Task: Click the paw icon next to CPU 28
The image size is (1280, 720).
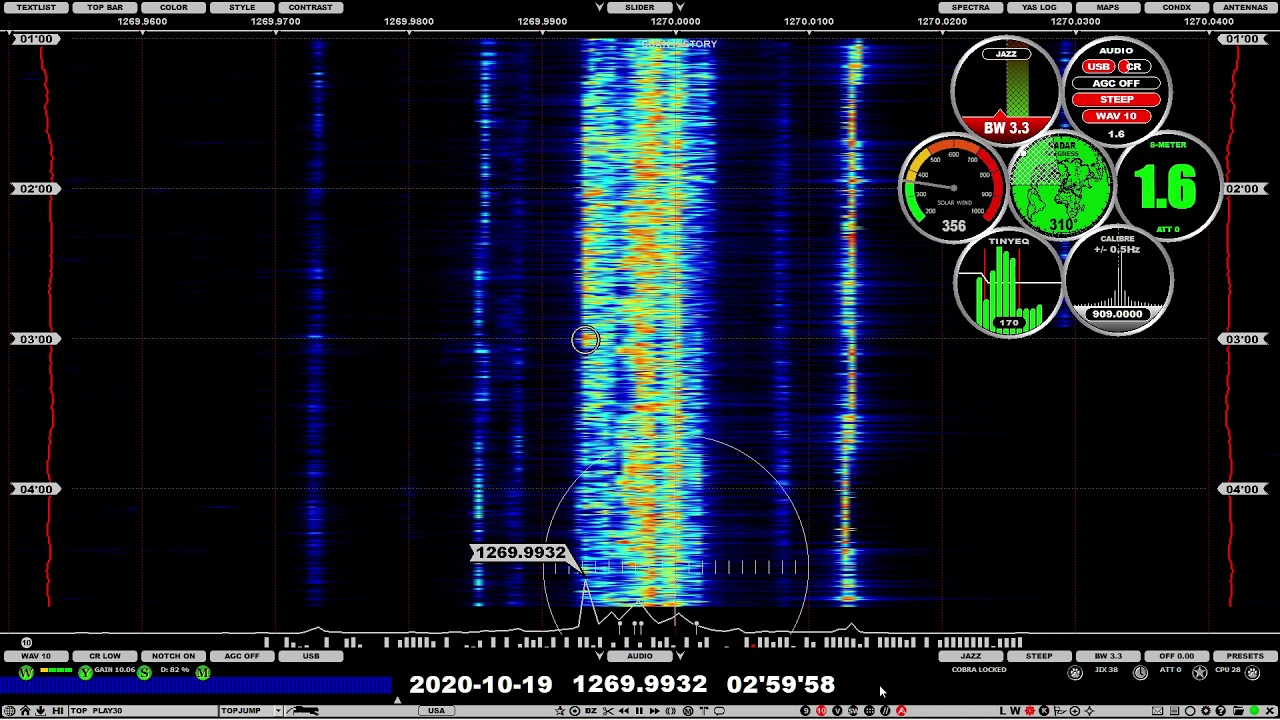Action: (1252, 673)
